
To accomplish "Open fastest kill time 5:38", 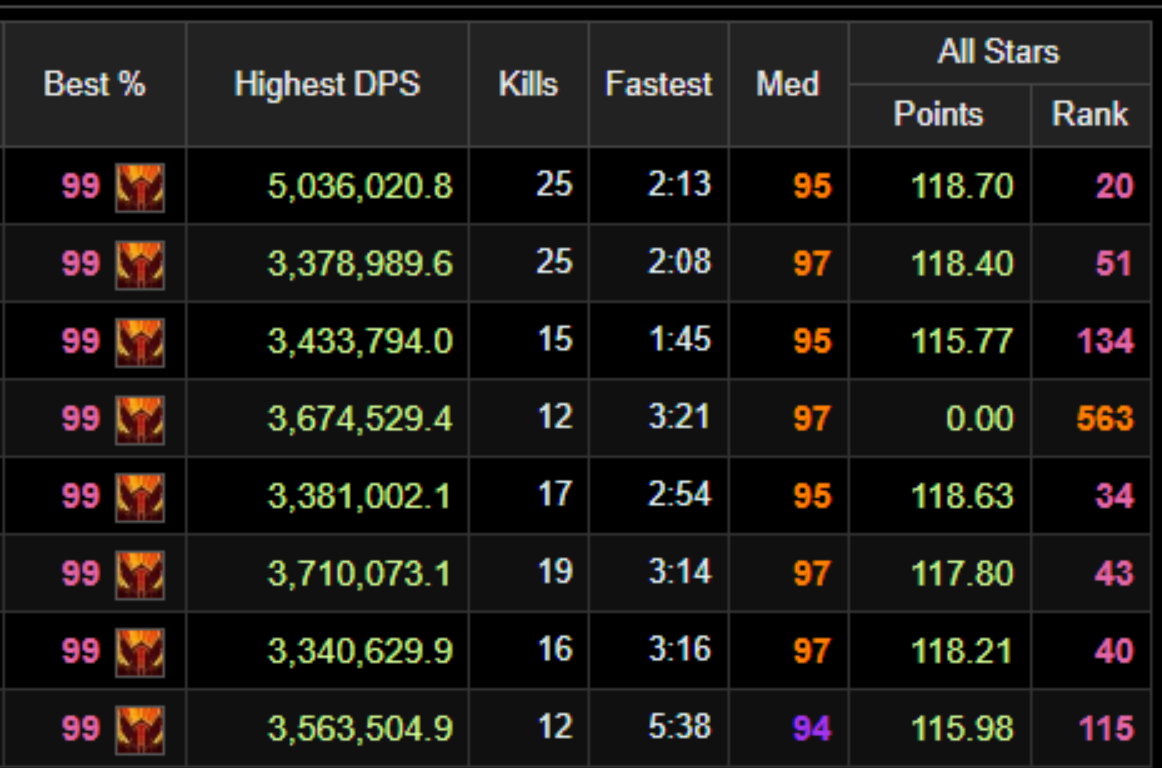I will [x=679, y=726].
